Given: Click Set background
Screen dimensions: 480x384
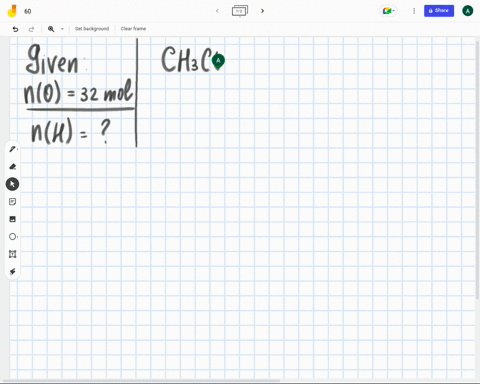Looking at the screenshot, I should (x=92, y=29).
